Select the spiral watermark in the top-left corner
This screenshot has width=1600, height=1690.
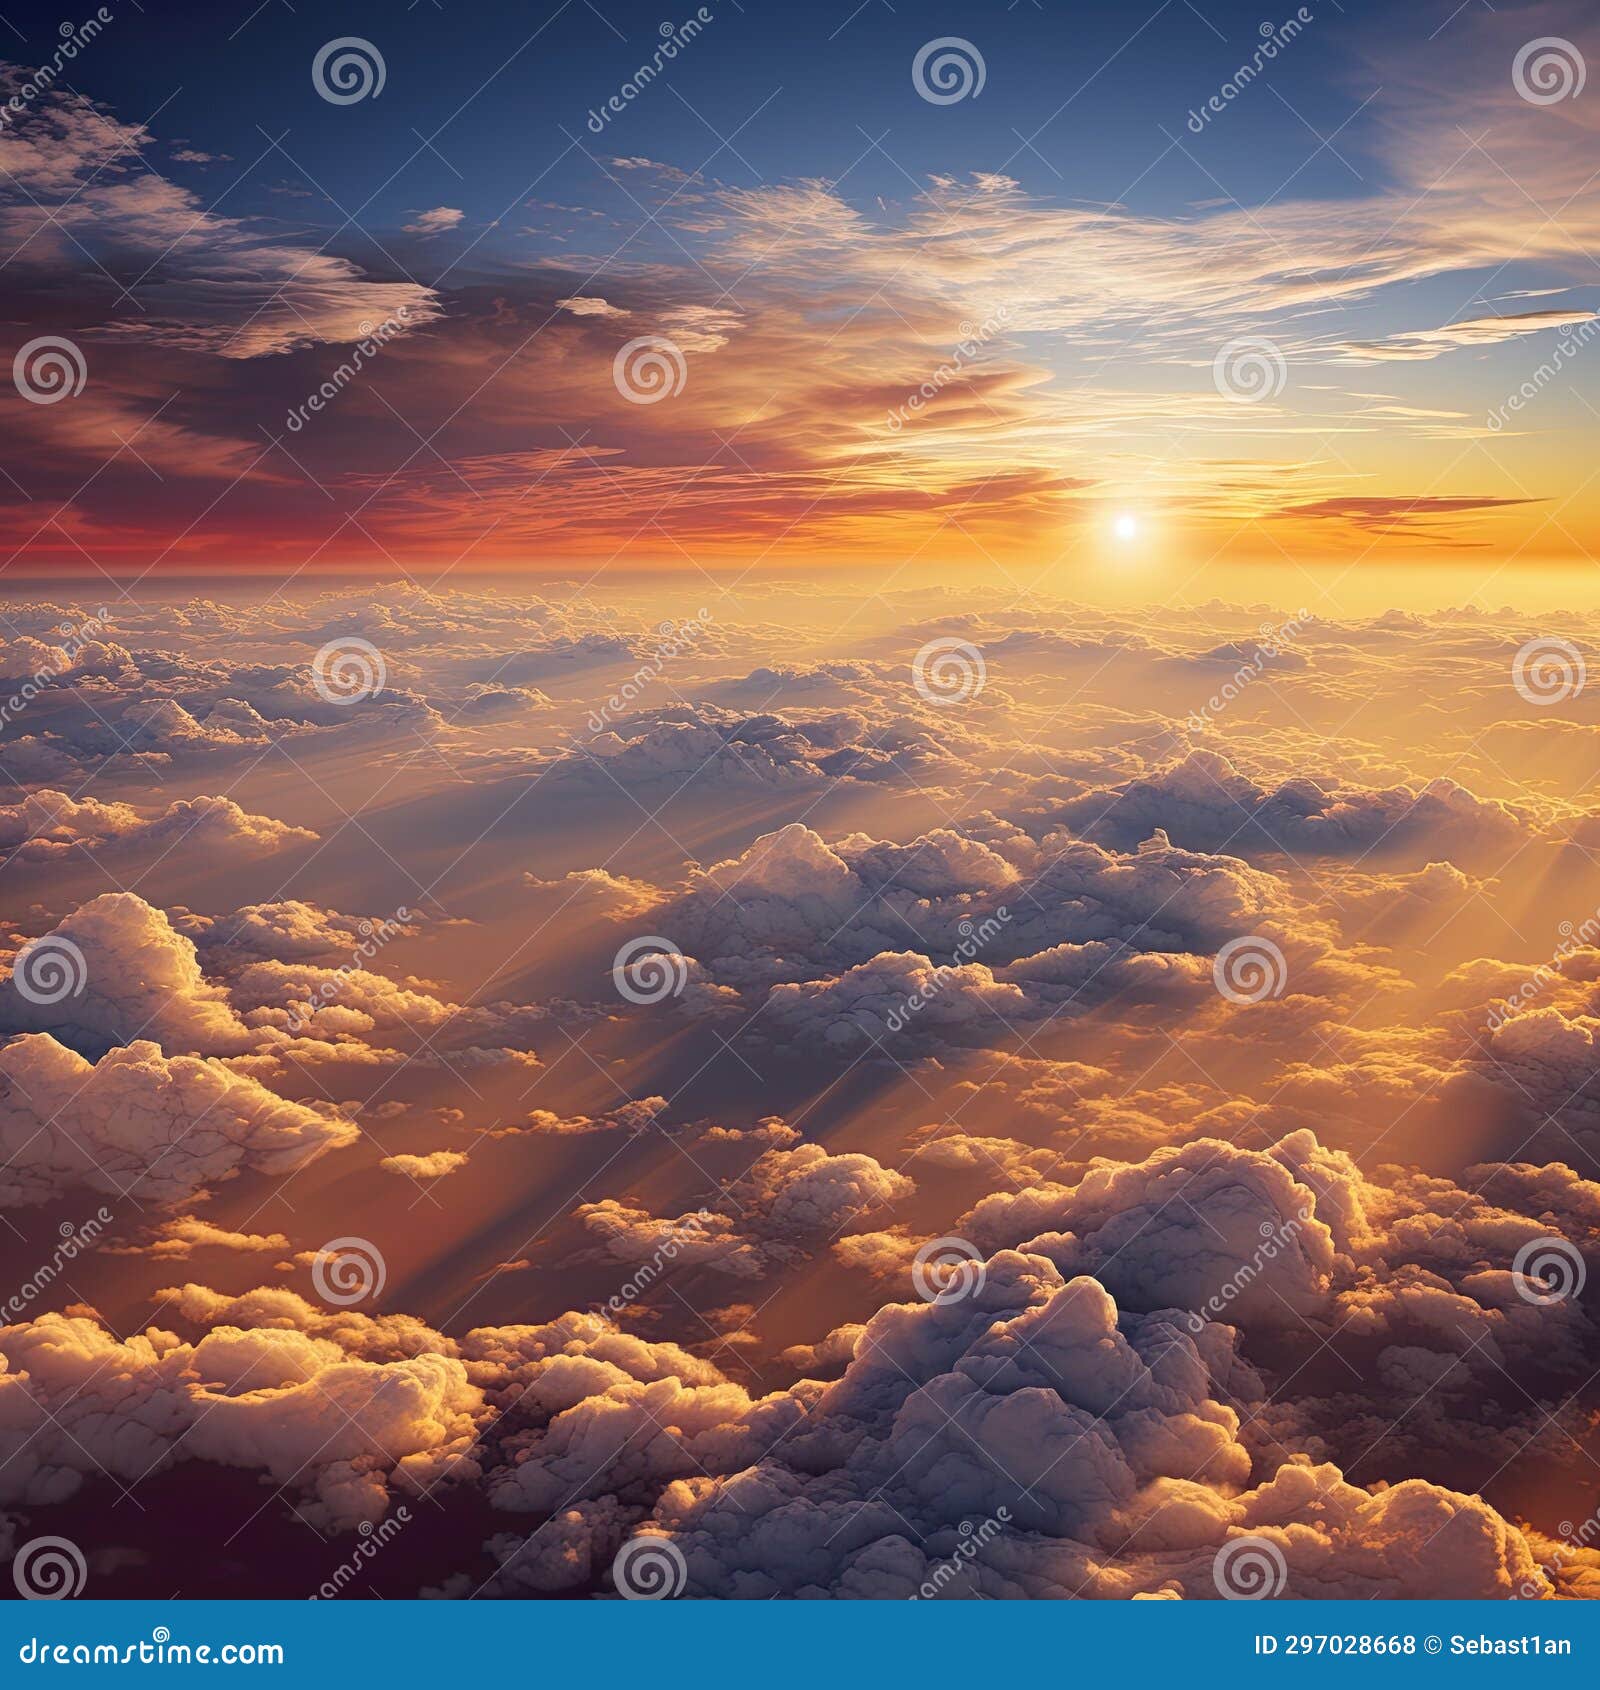coord(347,70)
